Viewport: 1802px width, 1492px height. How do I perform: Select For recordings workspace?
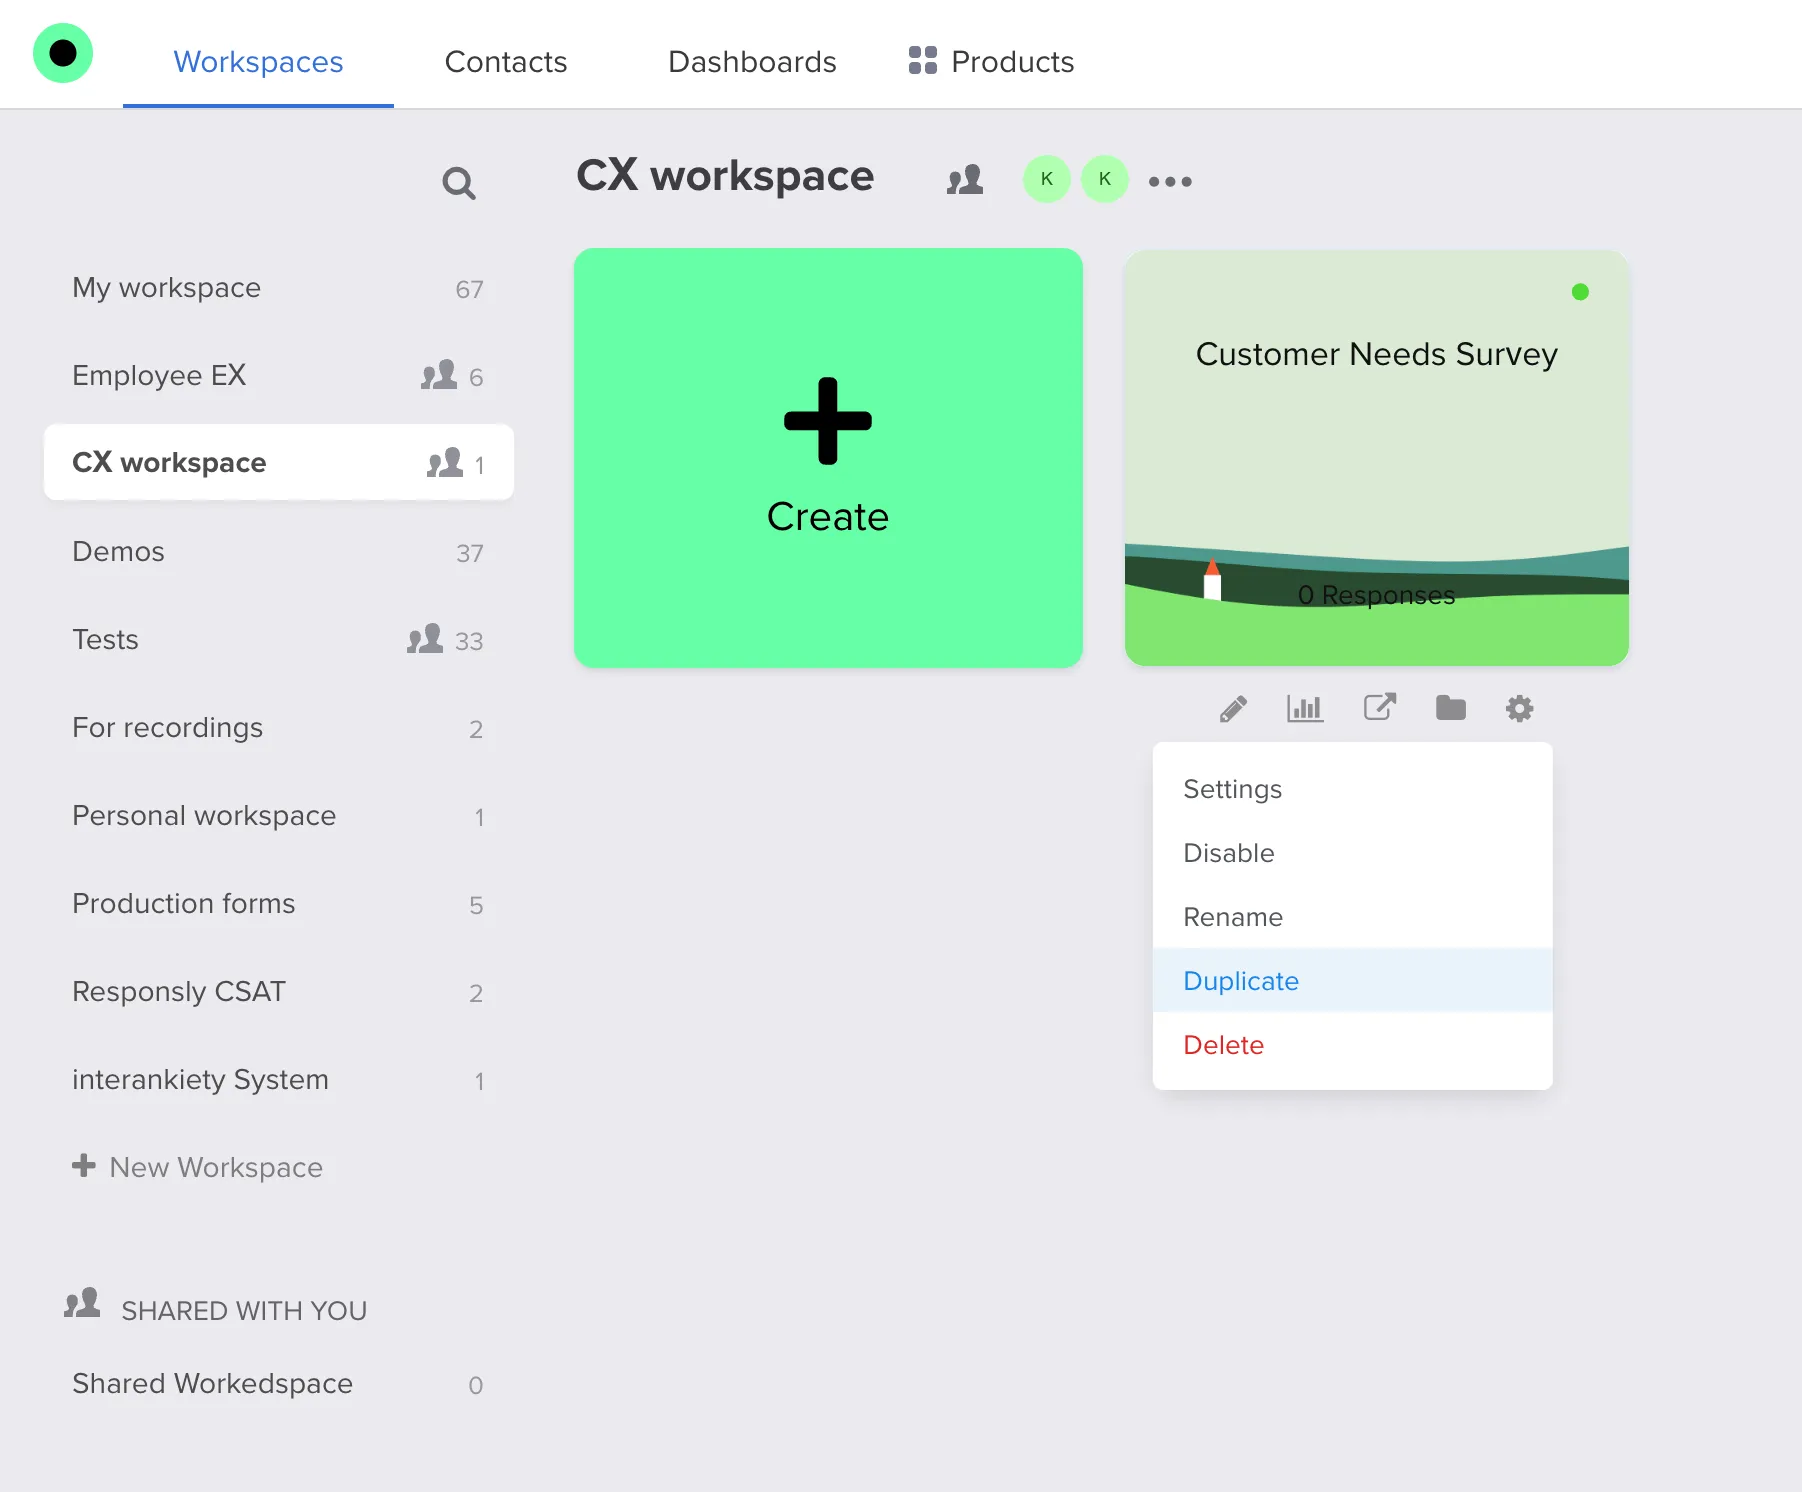point(278,728)
